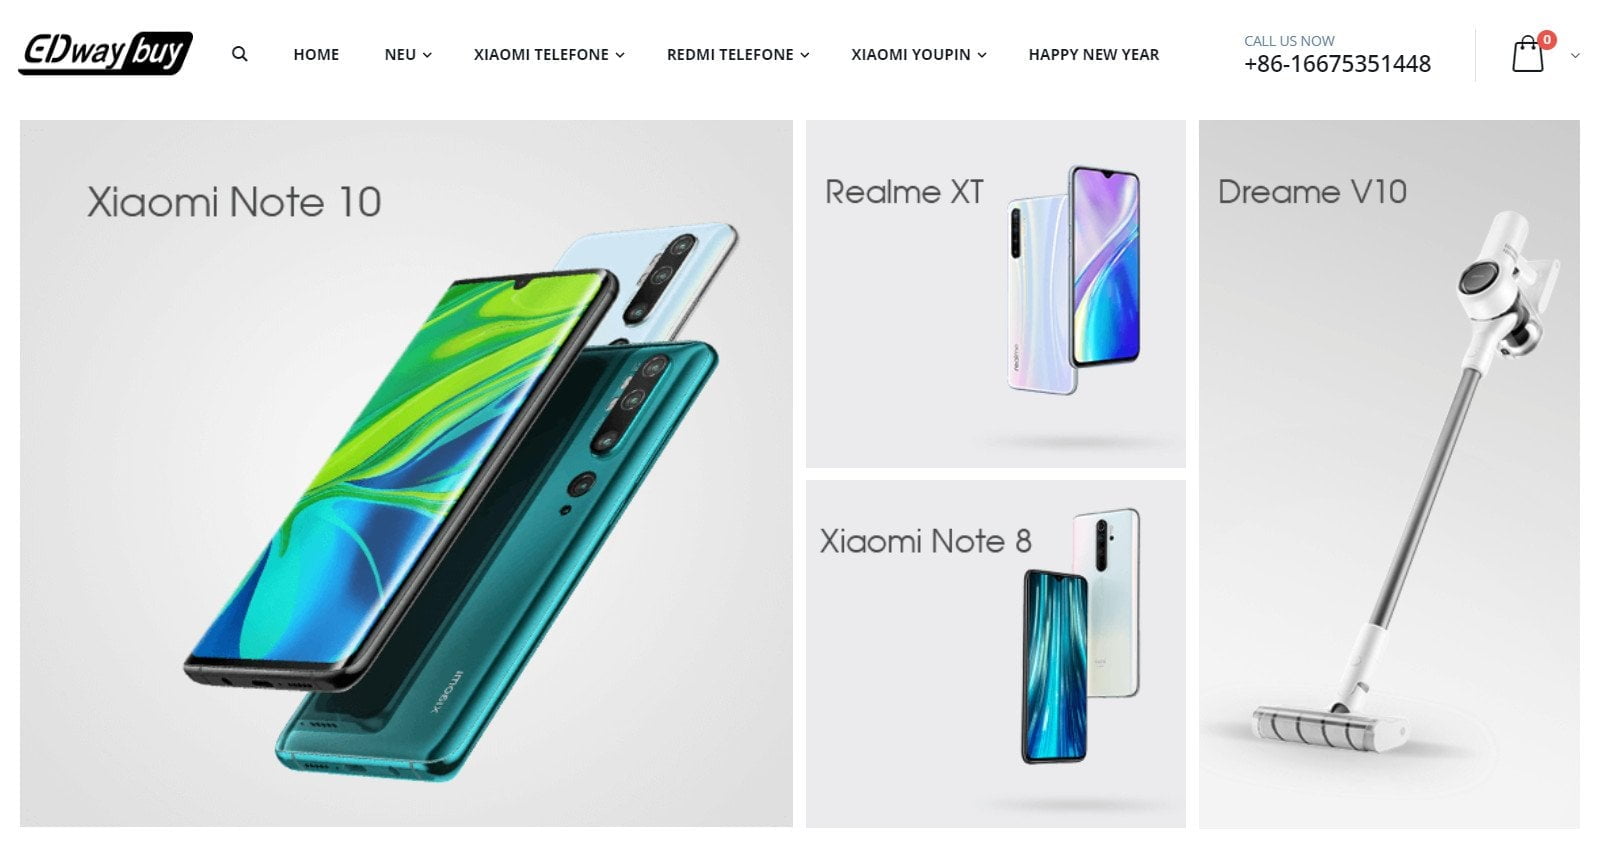The width and height of the screenshot is (1602, 847).
Task: Open the Xiaomi Note 10 banner
Action: click(406, 473)
